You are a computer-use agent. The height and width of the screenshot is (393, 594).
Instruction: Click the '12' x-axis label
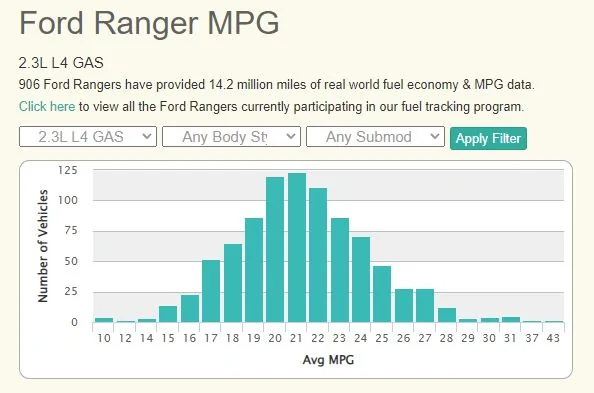tap(125, 338)
